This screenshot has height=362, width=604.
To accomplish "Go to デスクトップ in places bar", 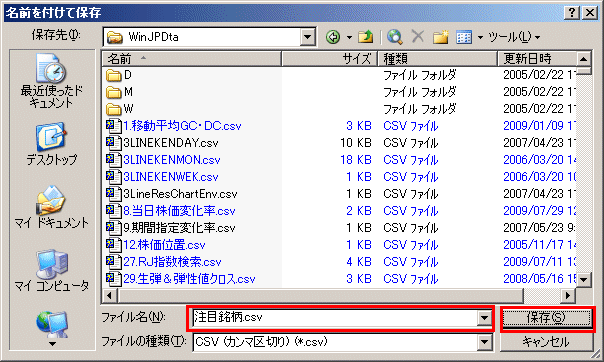I will (52, 144).
